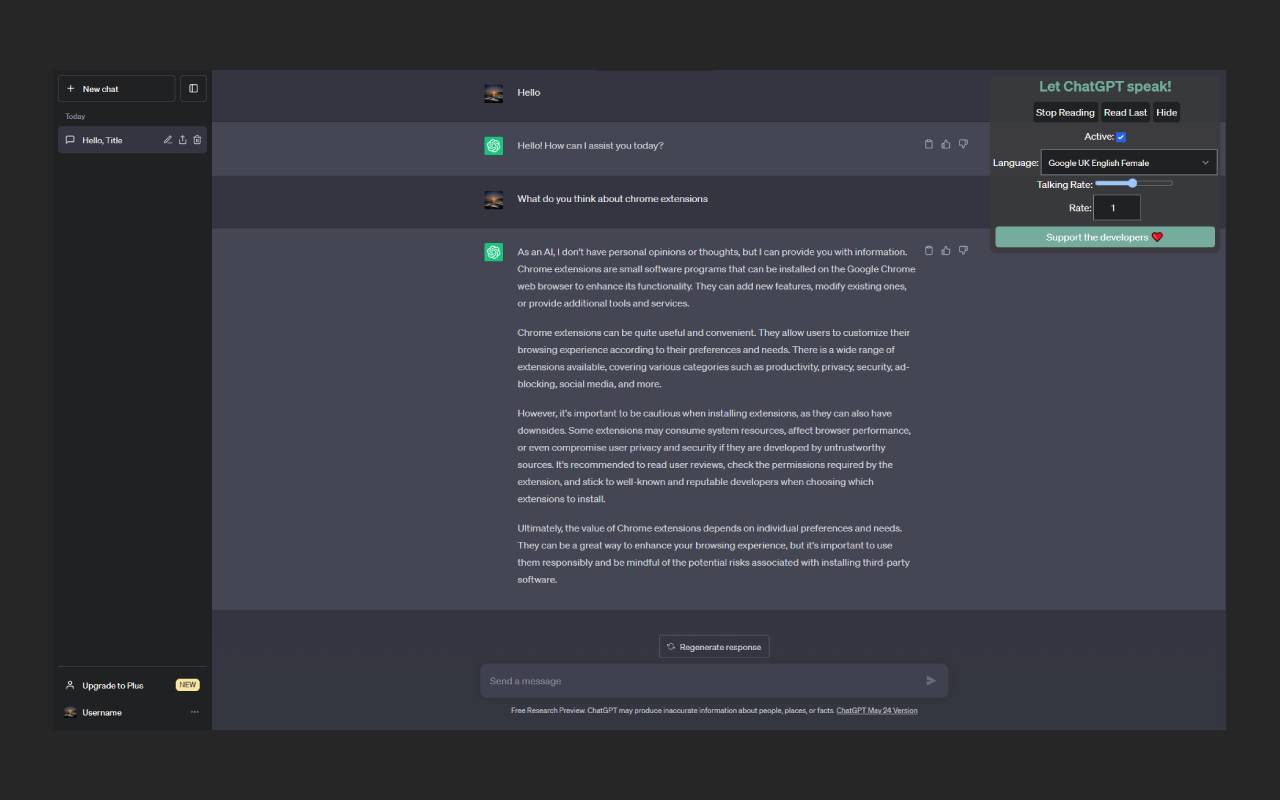Click the 'Let ChatGPT speak!' heading
This screenshot has width=1280, height=800.
point(1105,86)
